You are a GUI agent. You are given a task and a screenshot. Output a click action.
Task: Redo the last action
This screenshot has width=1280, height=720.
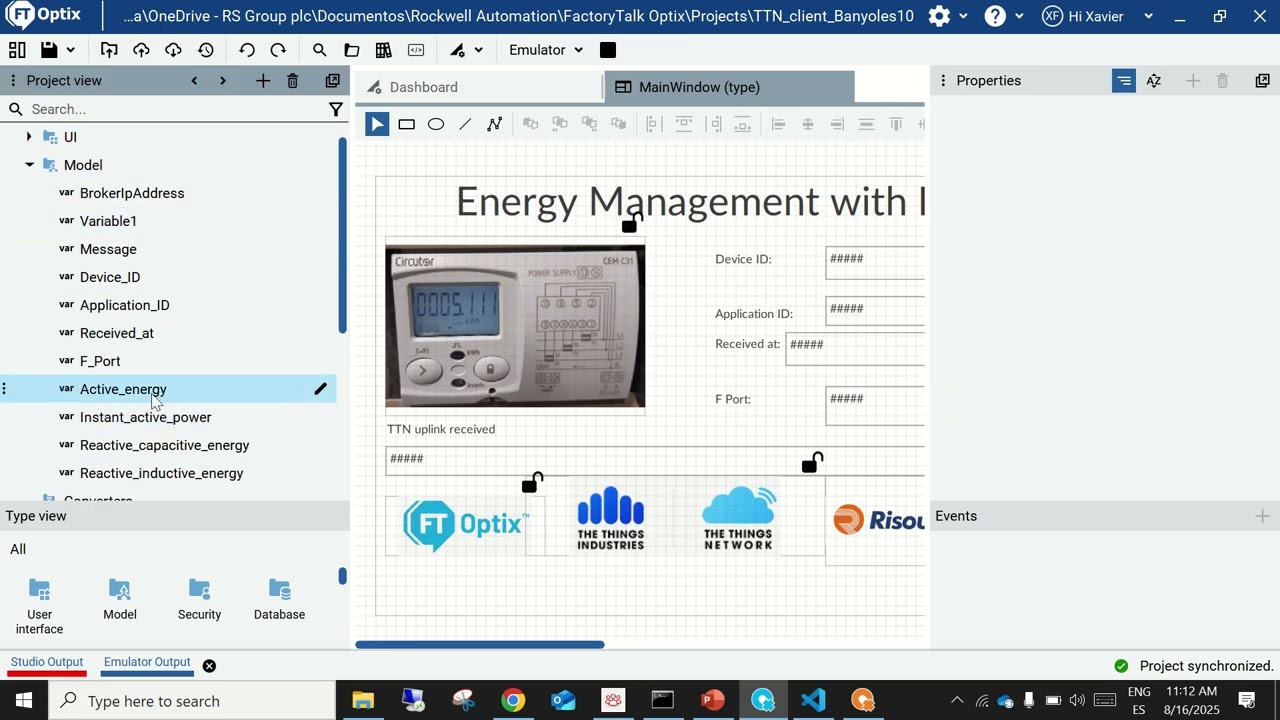(x=278, y=50)
